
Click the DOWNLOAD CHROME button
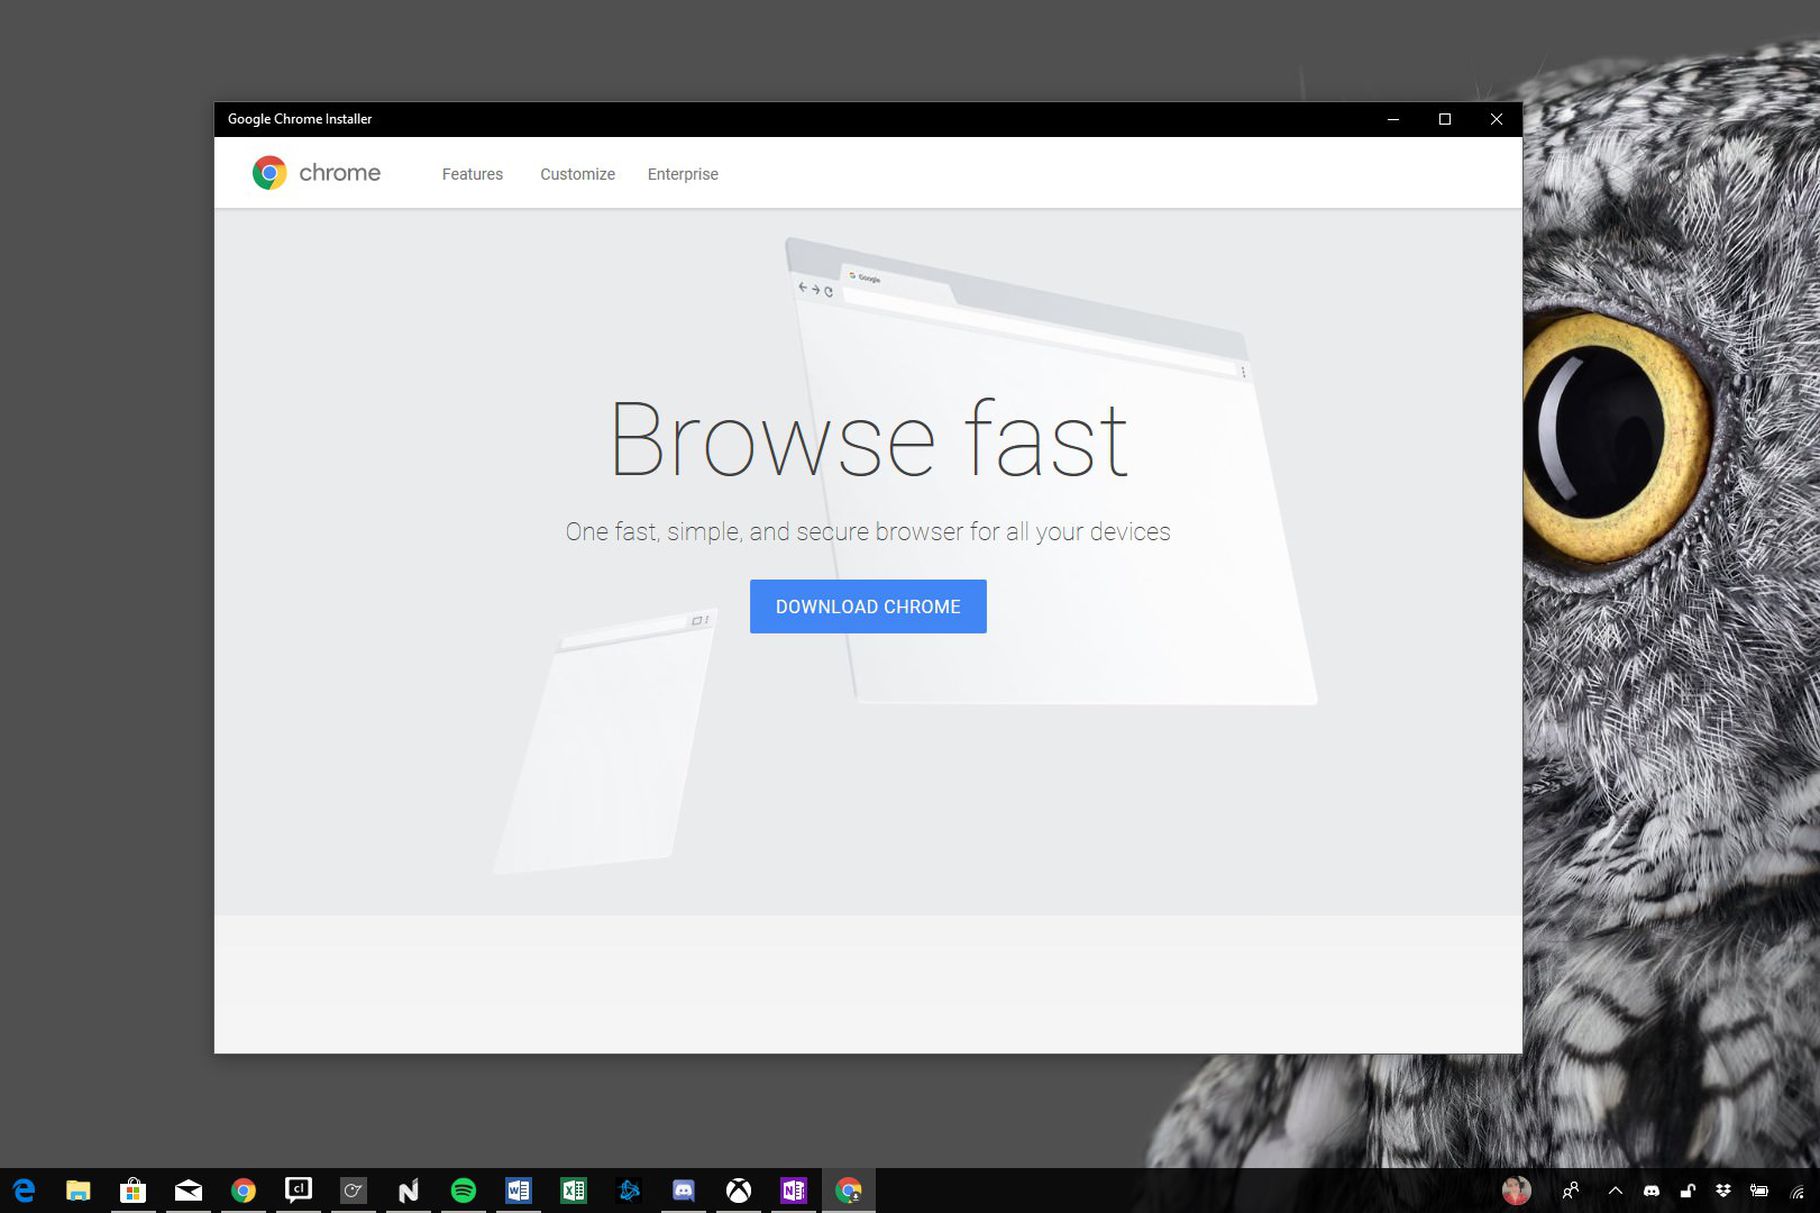coord(868,606)
